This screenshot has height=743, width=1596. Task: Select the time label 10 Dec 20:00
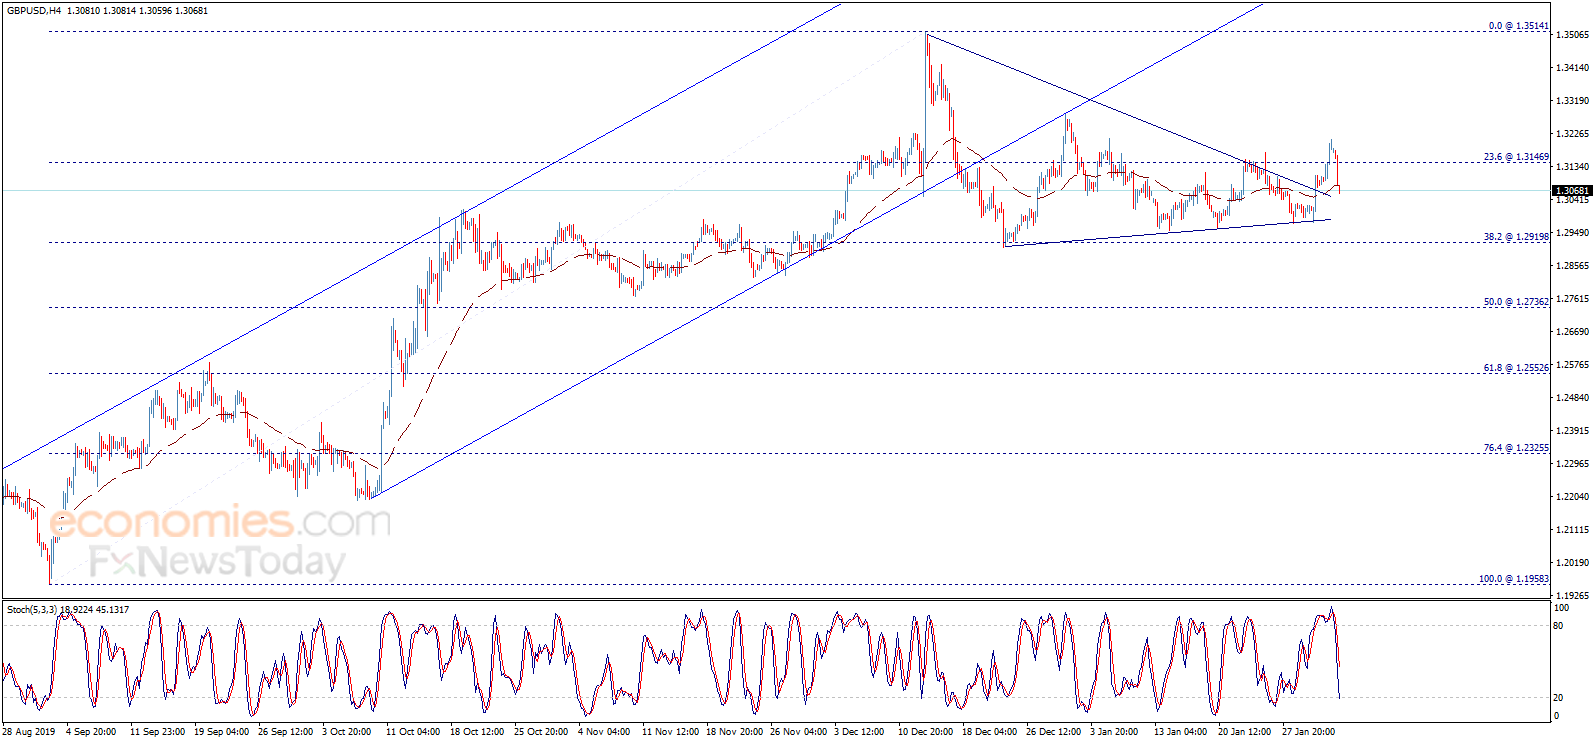pos(925,732)
